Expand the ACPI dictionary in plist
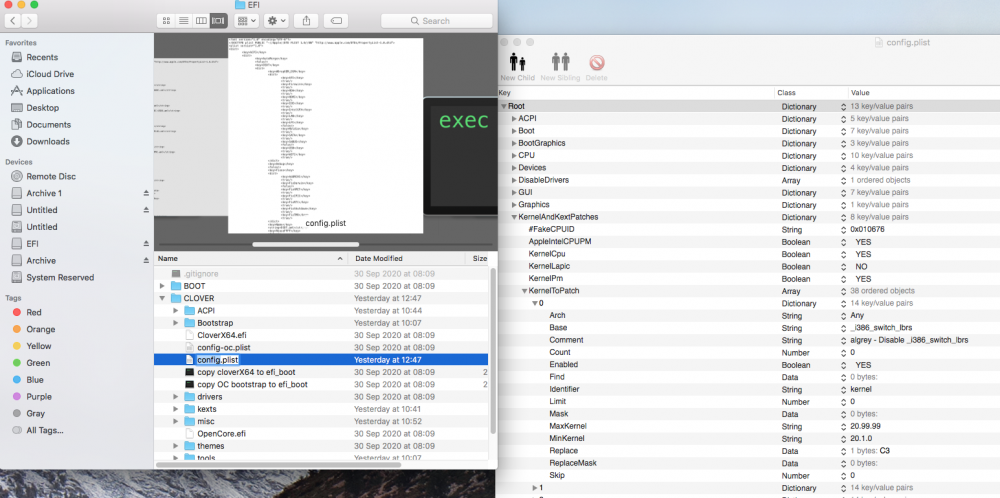Screen dimensions: 1000x498 pyautogui.click(x=514, y=119)
